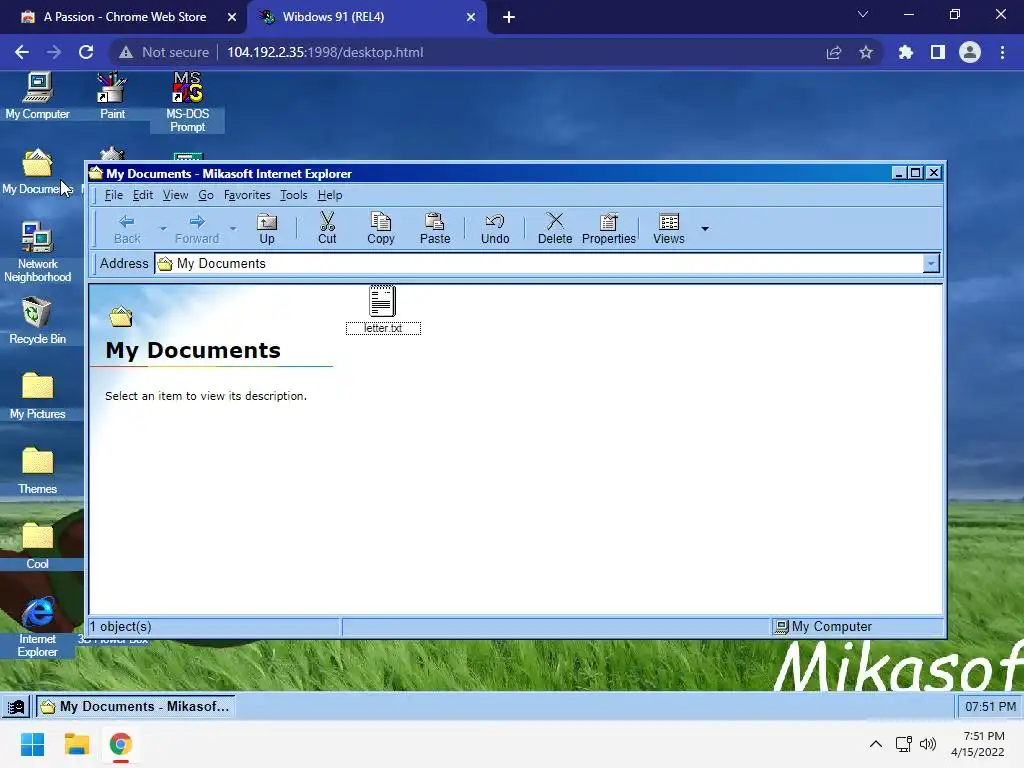Expand the Address bar dropdown
Viewport: 1024px width, 768px height.
pyautogui.click(x=931, y=263)
